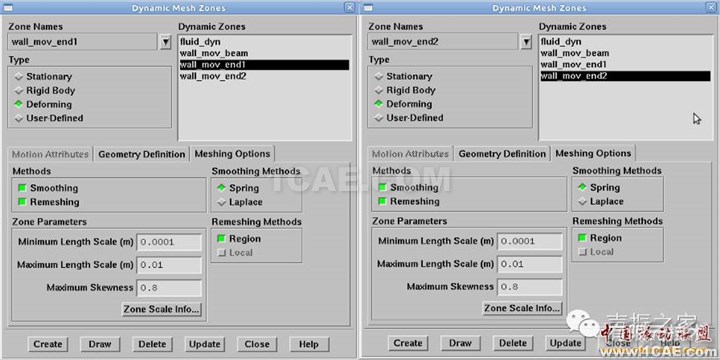The image size is (720, 360).
Task: Expand Zone Names dropdown in left dialog
Action: (x=166, y=42)
